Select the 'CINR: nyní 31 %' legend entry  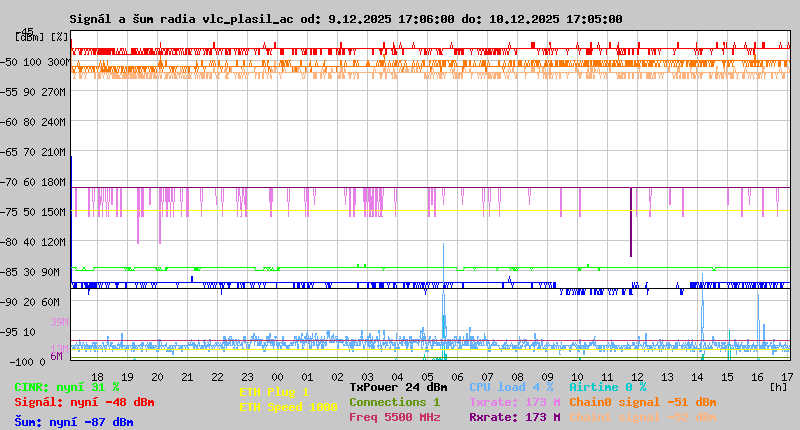[67, 387]
